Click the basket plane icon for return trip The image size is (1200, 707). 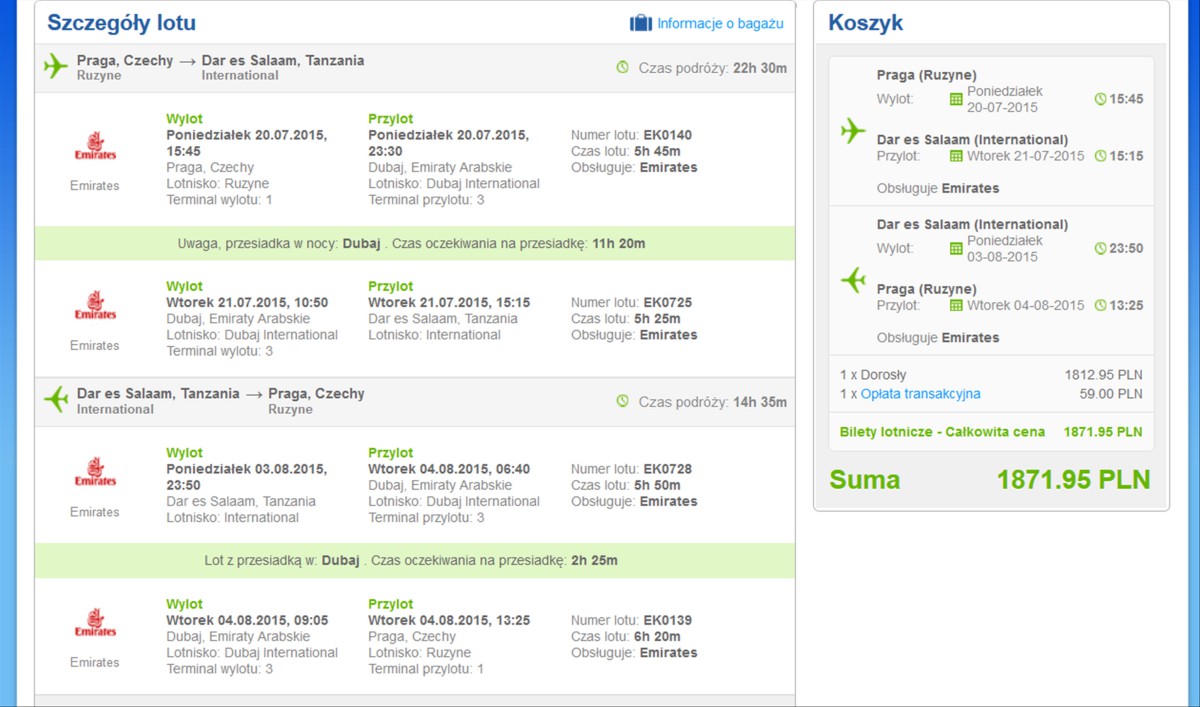pos(853,280)
